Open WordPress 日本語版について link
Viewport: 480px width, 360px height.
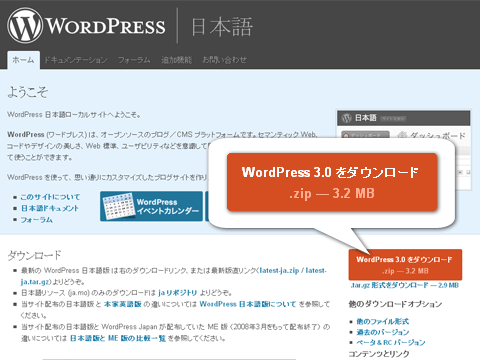click(248, 304)
